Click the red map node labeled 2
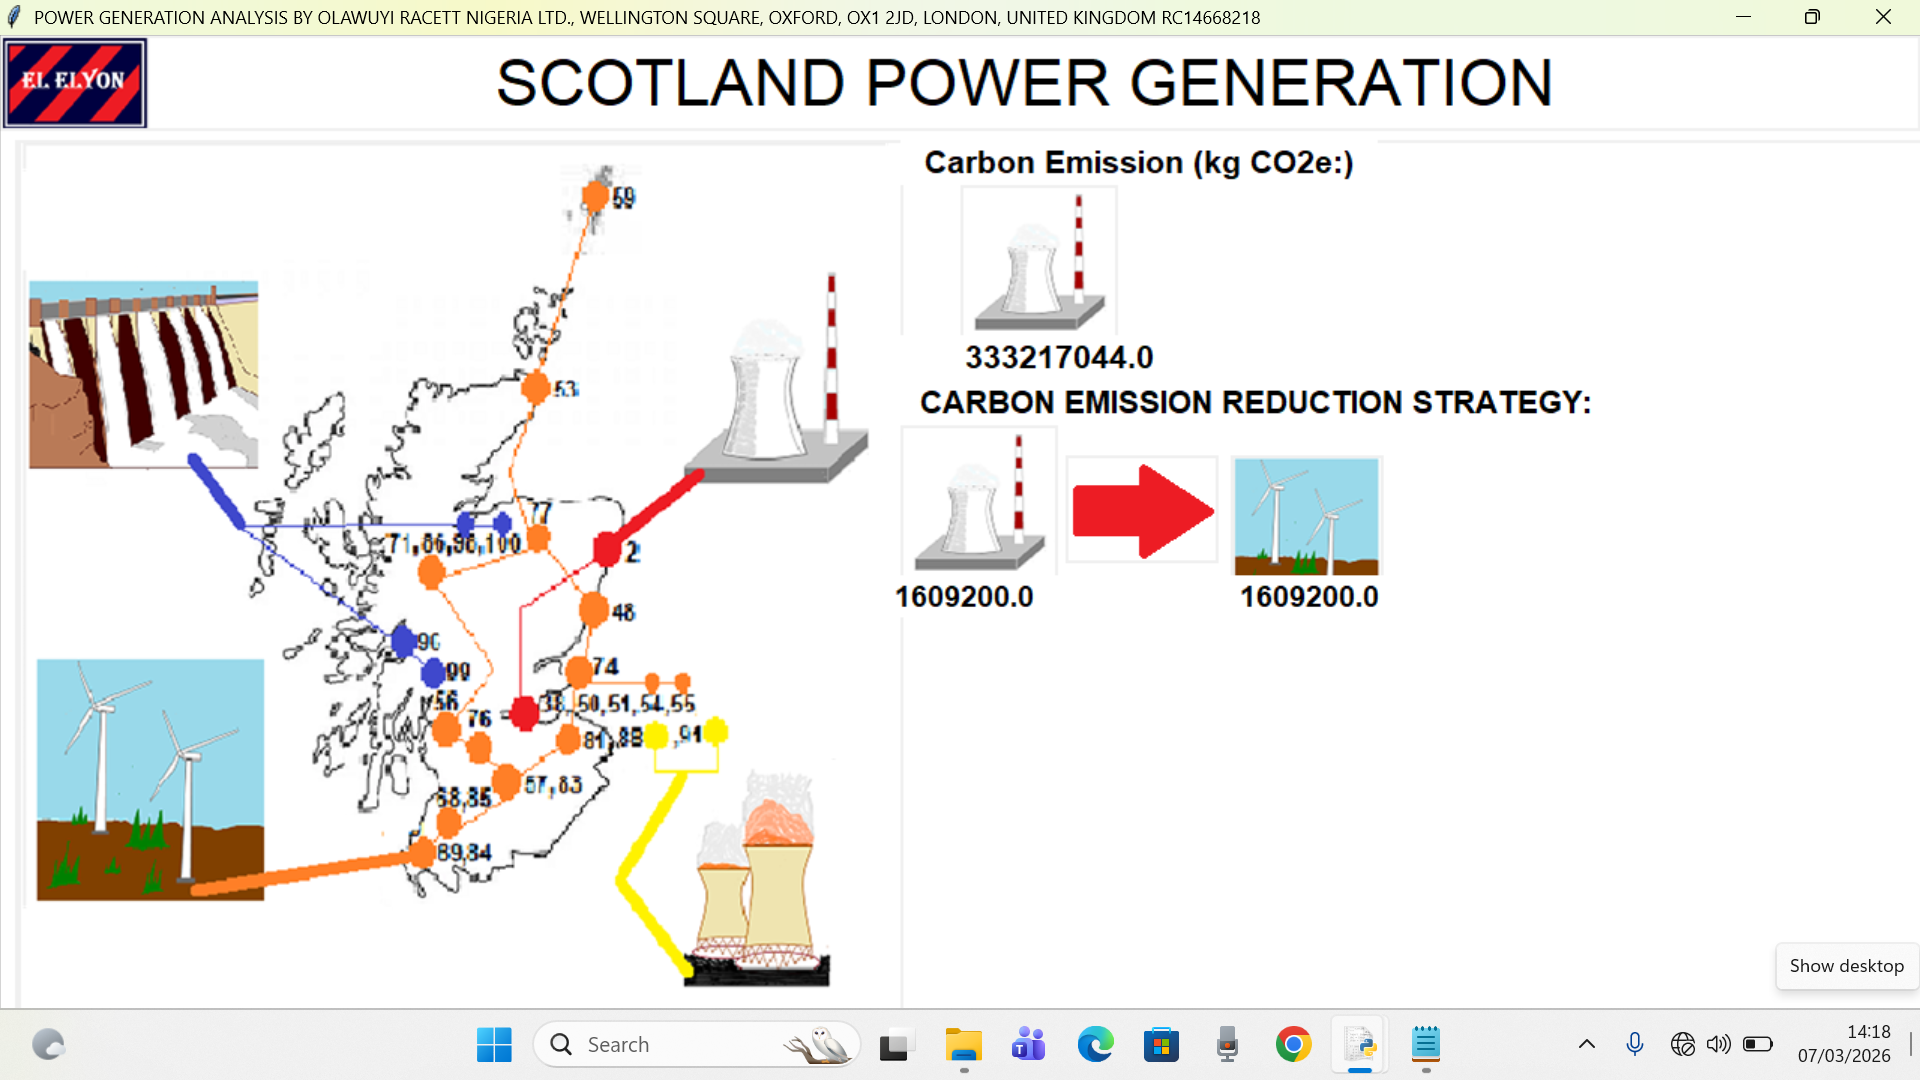The height and width of the screenshot is (1080, 1920). click(x=607, y=549)
